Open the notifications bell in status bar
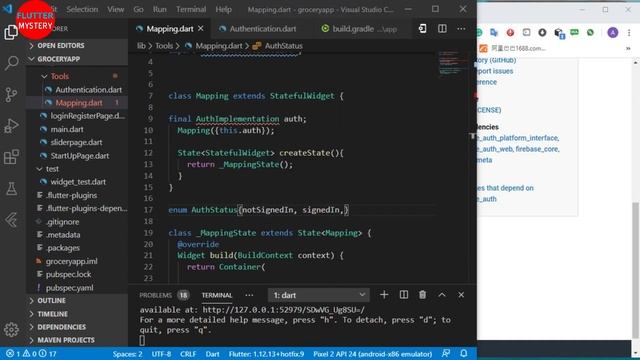The height and width of the screenshot is (360, 640). click(x=464, y=353)
